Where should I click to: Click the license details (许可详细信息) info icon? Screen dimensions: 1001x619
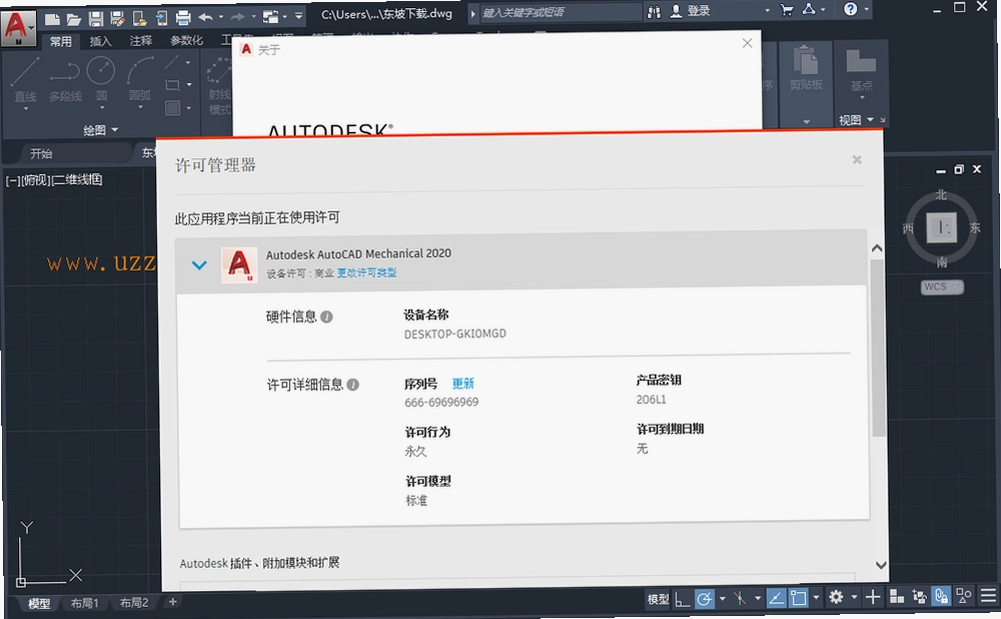[x=352, y=384]
